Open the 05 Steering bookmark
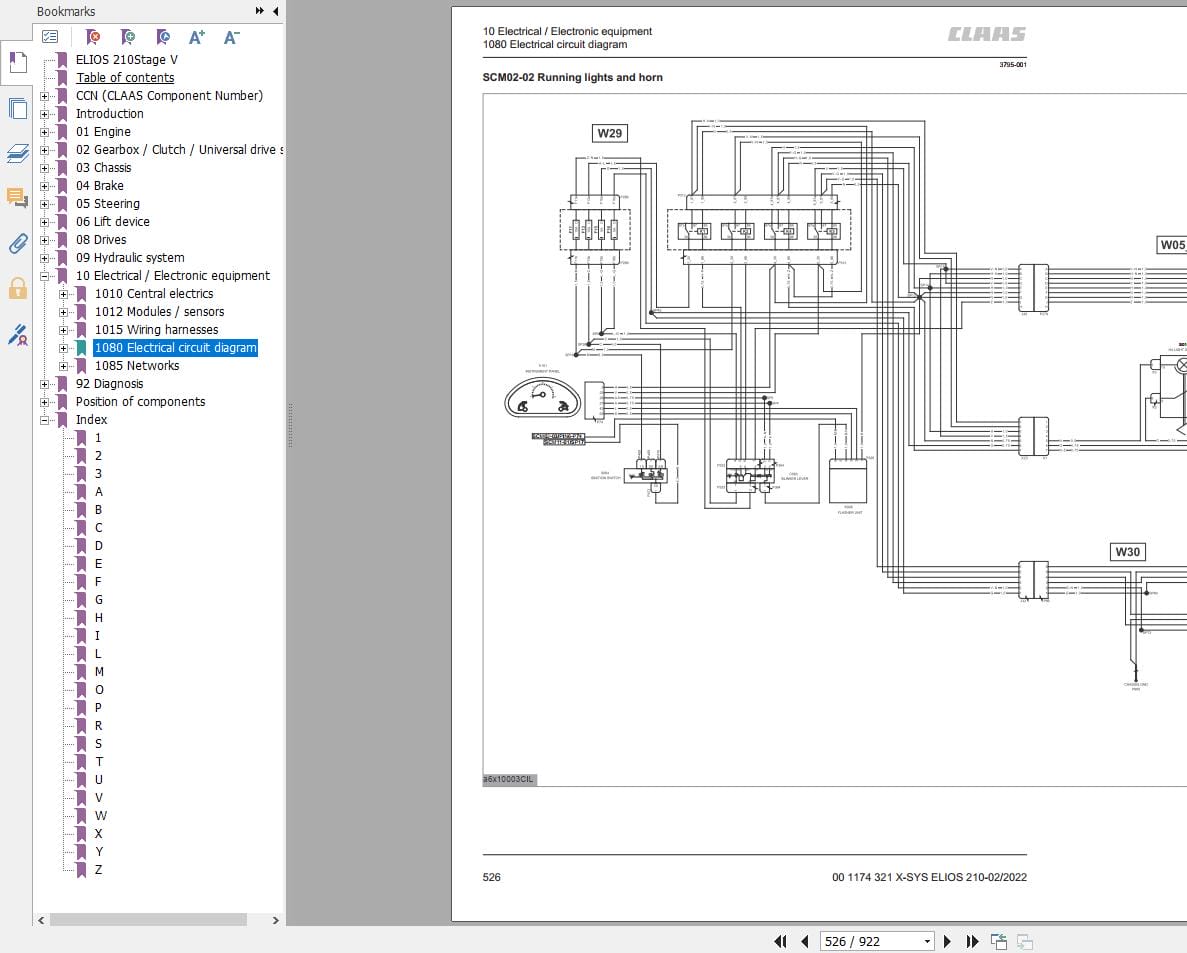 pyautogui.click(x=107, y=204)
